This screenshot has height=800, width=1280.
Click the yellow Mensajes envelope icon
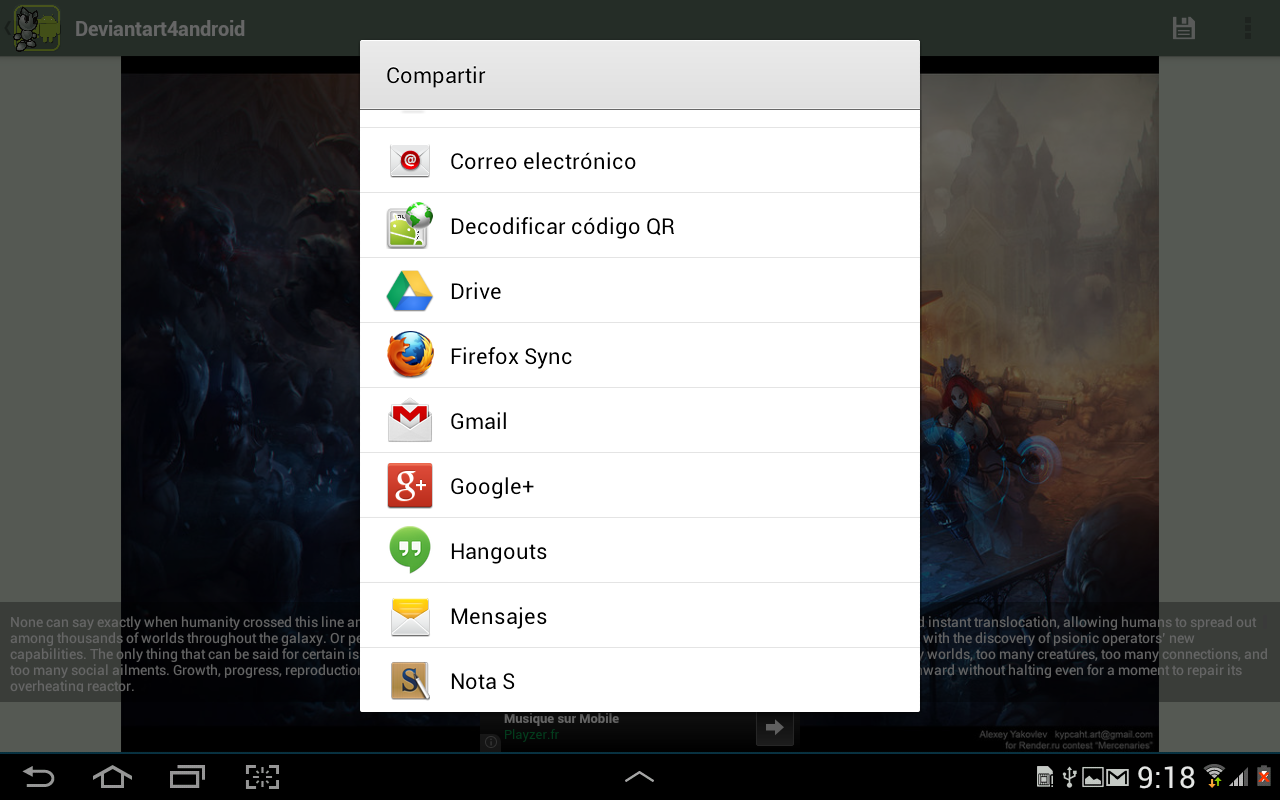[x=410, y=616]
